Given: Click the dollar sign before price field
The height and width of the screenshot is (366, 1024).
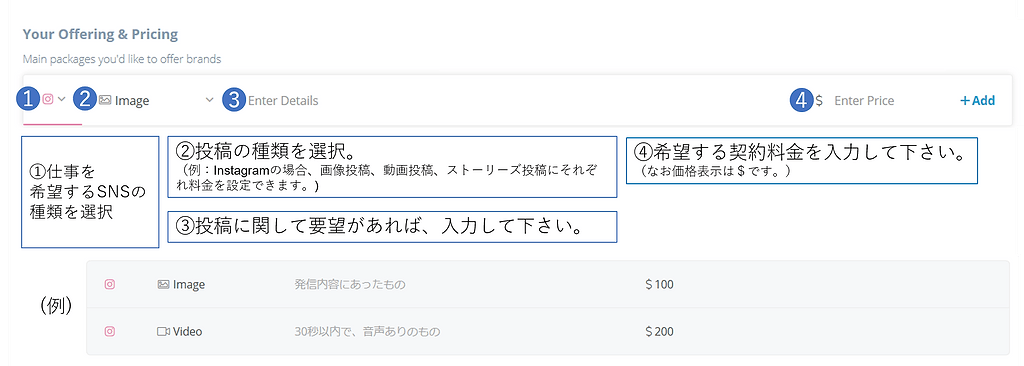Looking at the screenshot, I should click(x=819, y=101).
